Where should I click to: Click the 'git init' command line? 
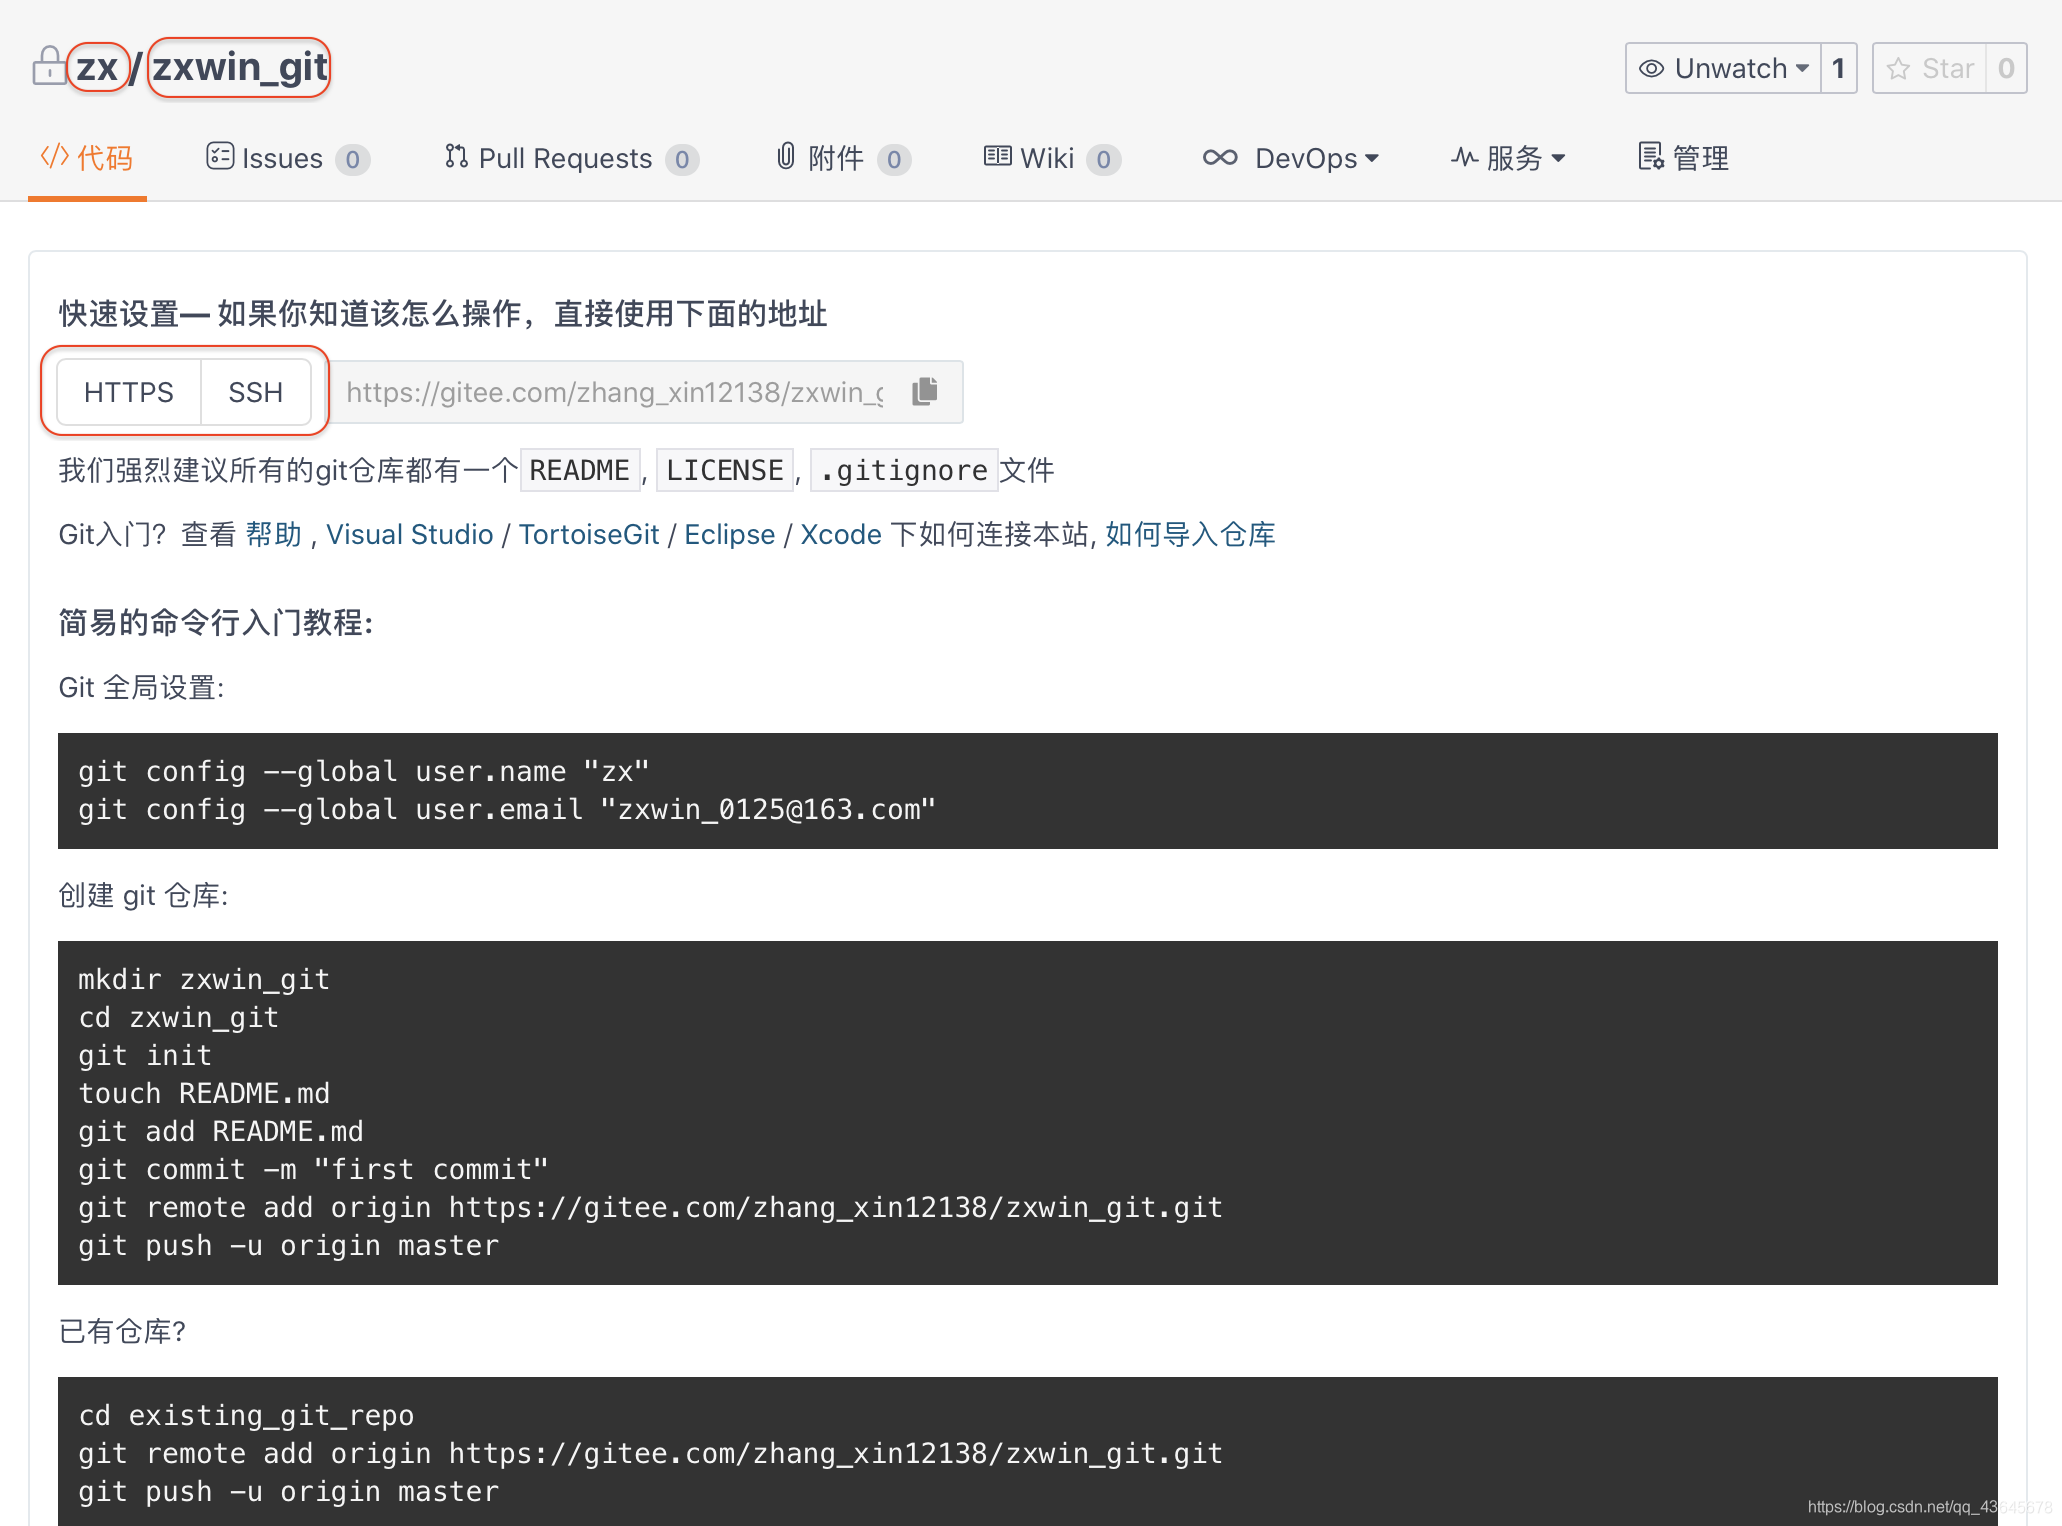(x=145, y=1055)
